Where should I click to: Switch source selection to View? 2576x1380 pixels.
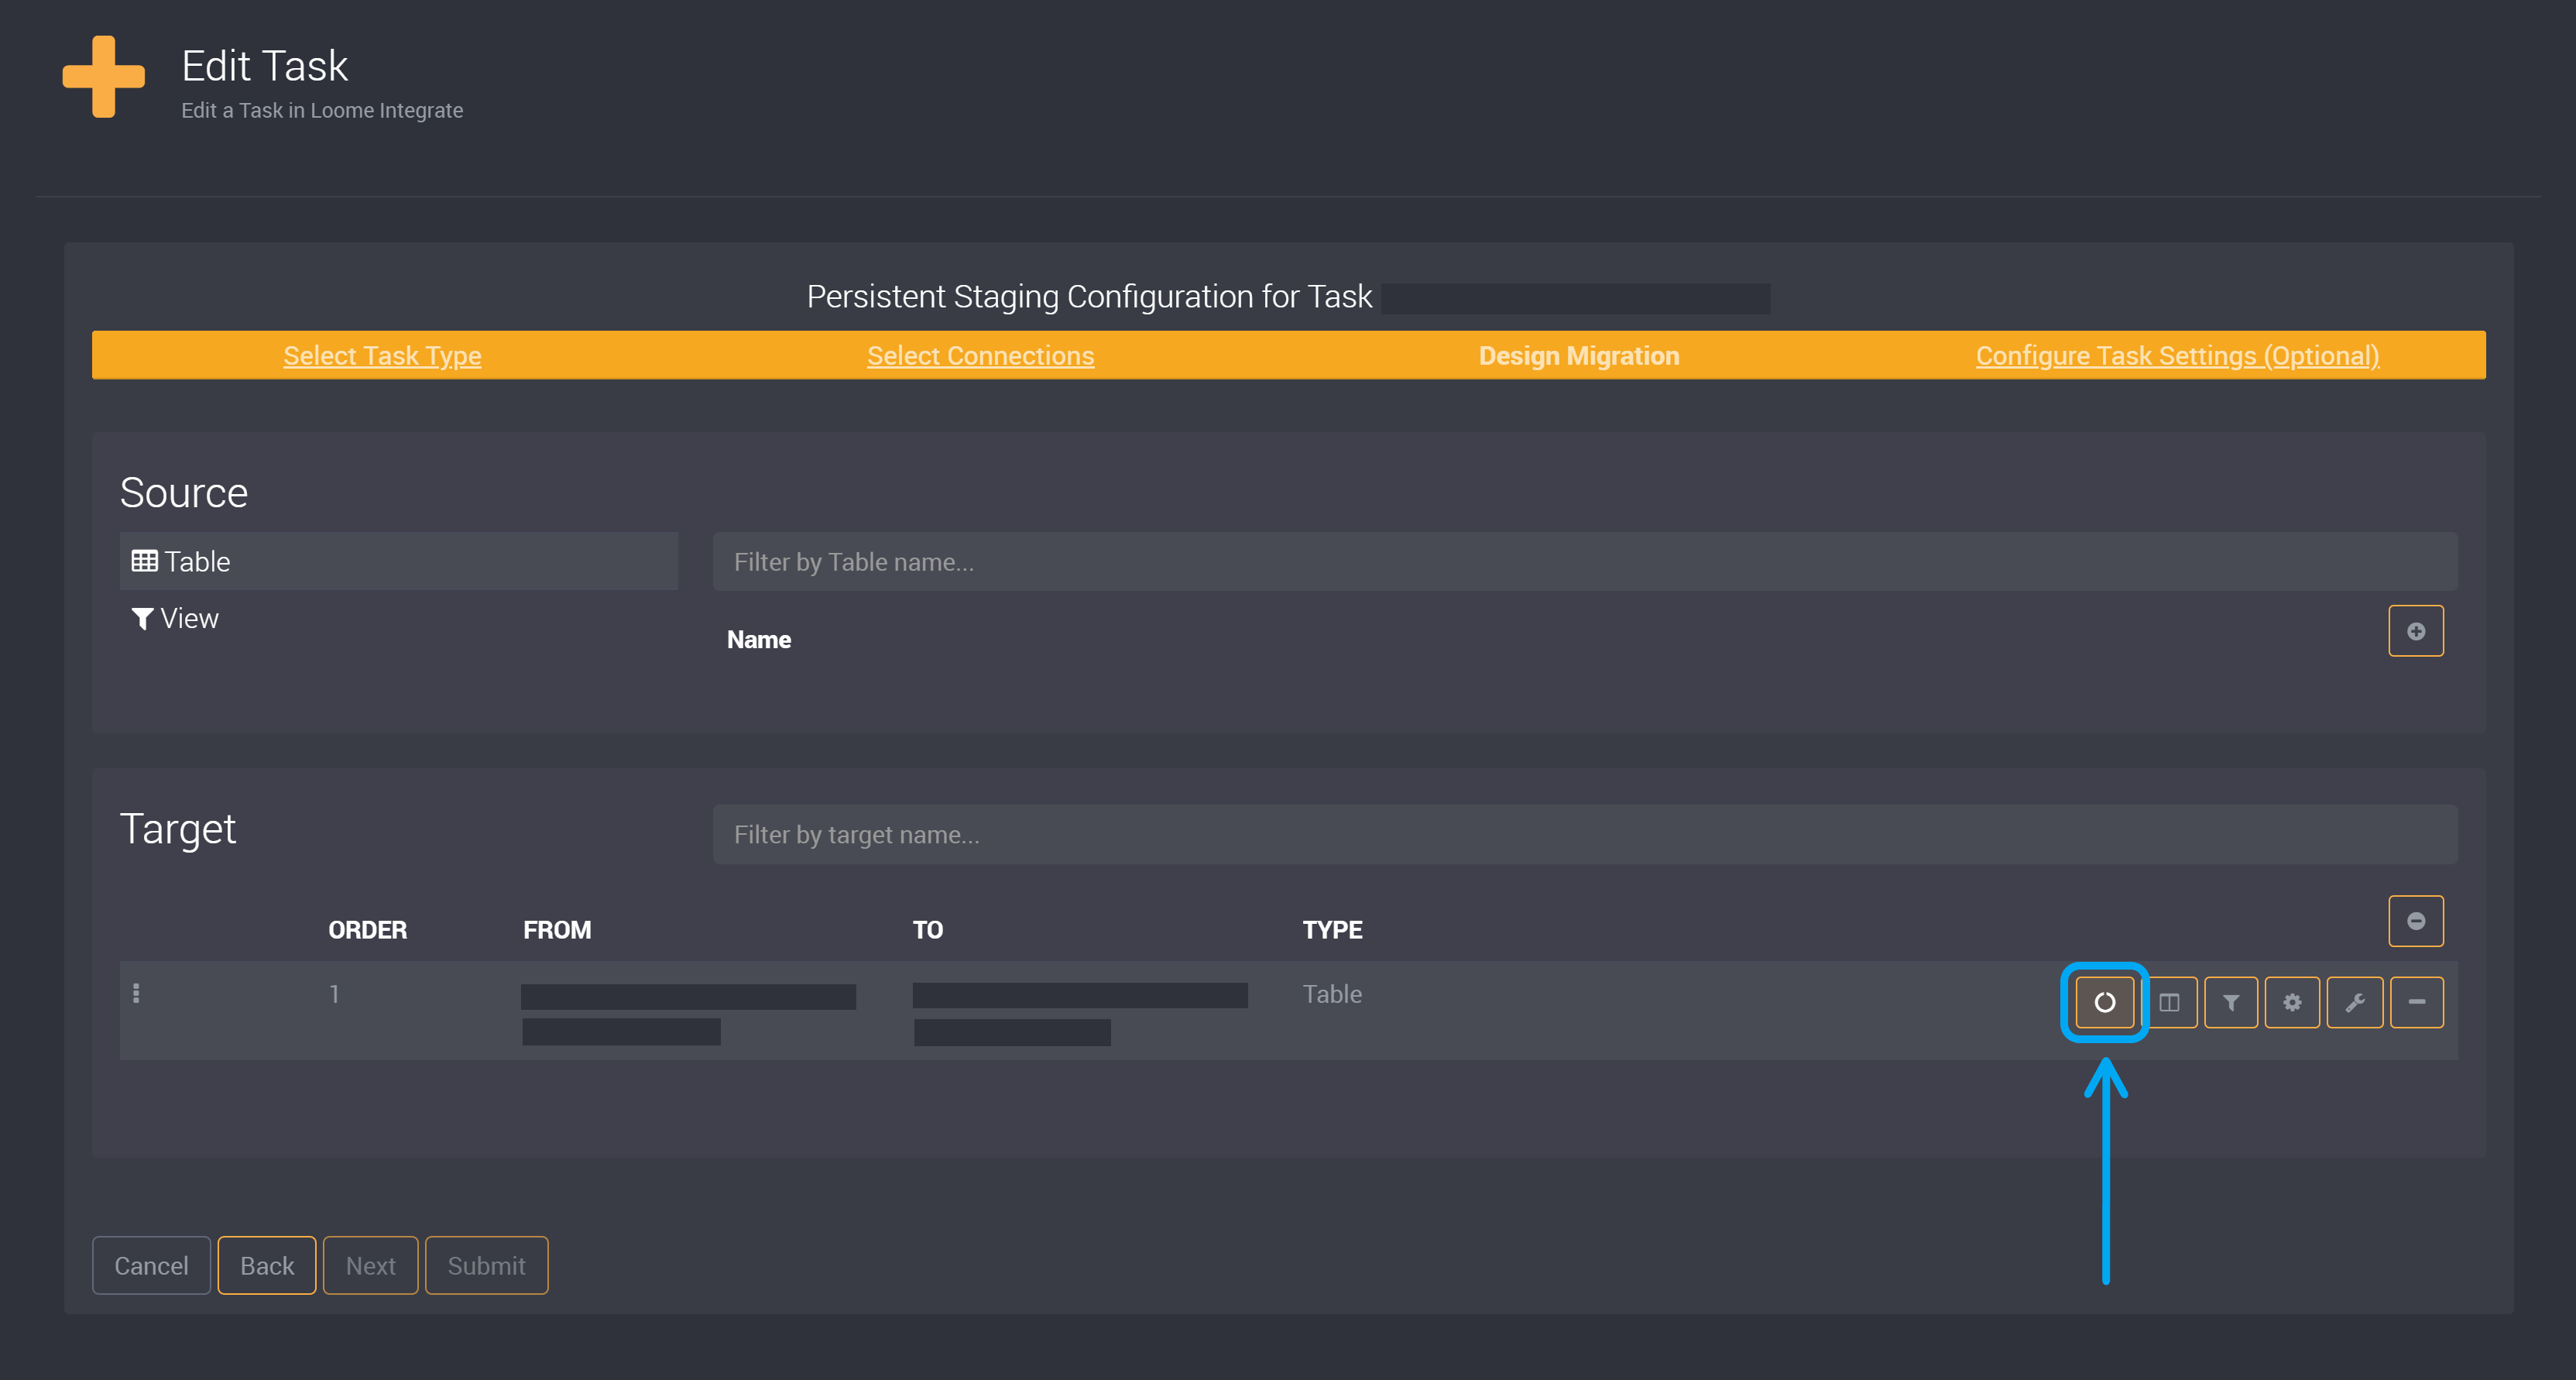[x=189, y=618]
